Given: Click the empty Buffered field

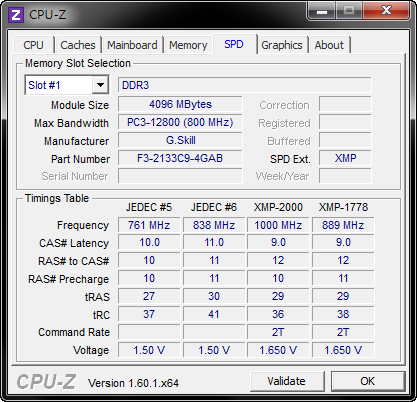Looking at the screenshot, I should (x=345, y=140).
